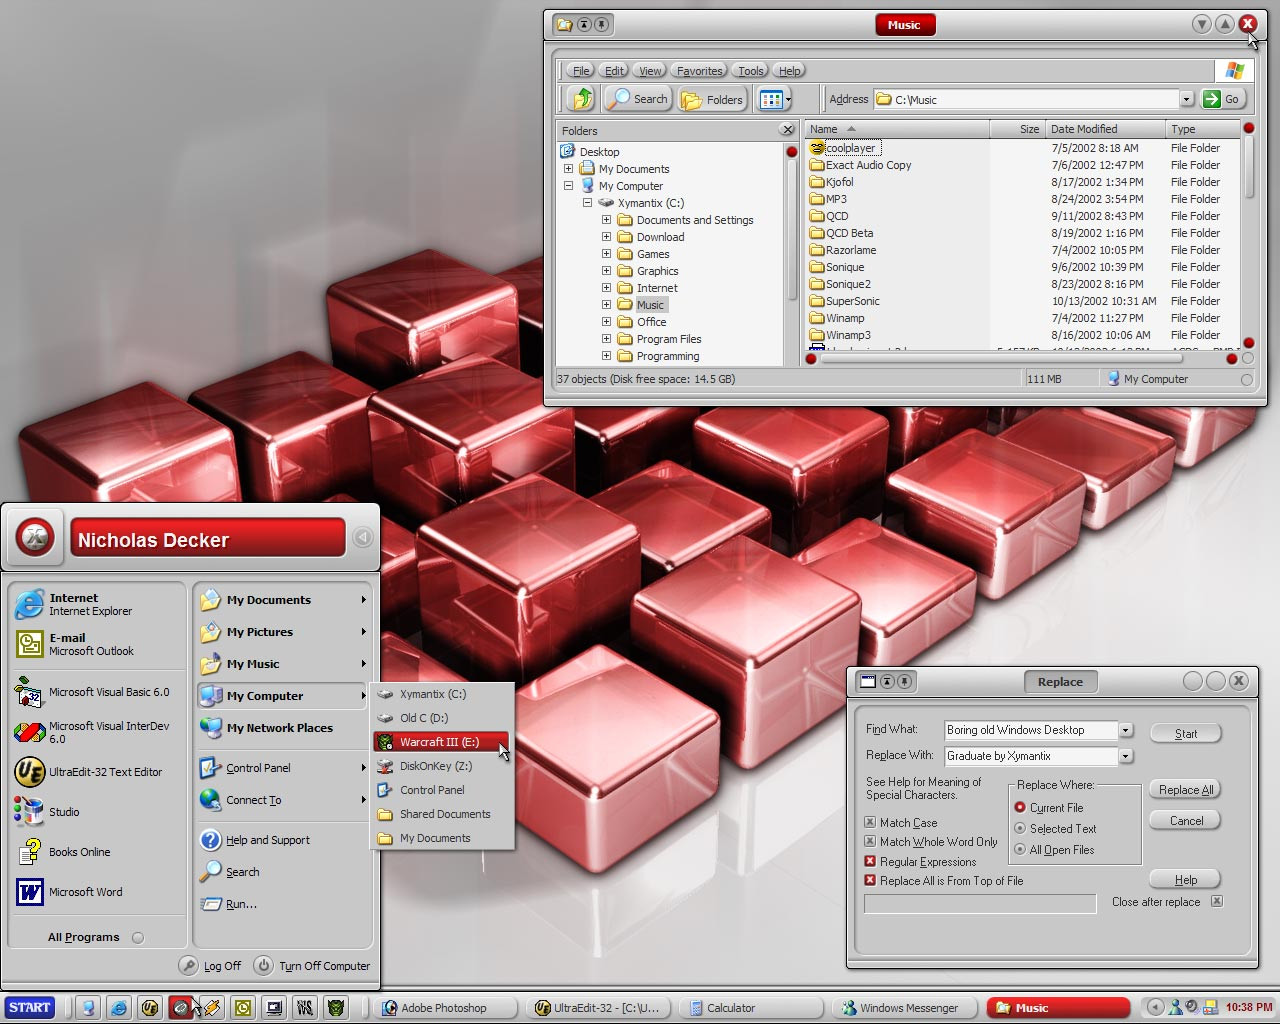Click the Find What input field

tap(1030, 730)
